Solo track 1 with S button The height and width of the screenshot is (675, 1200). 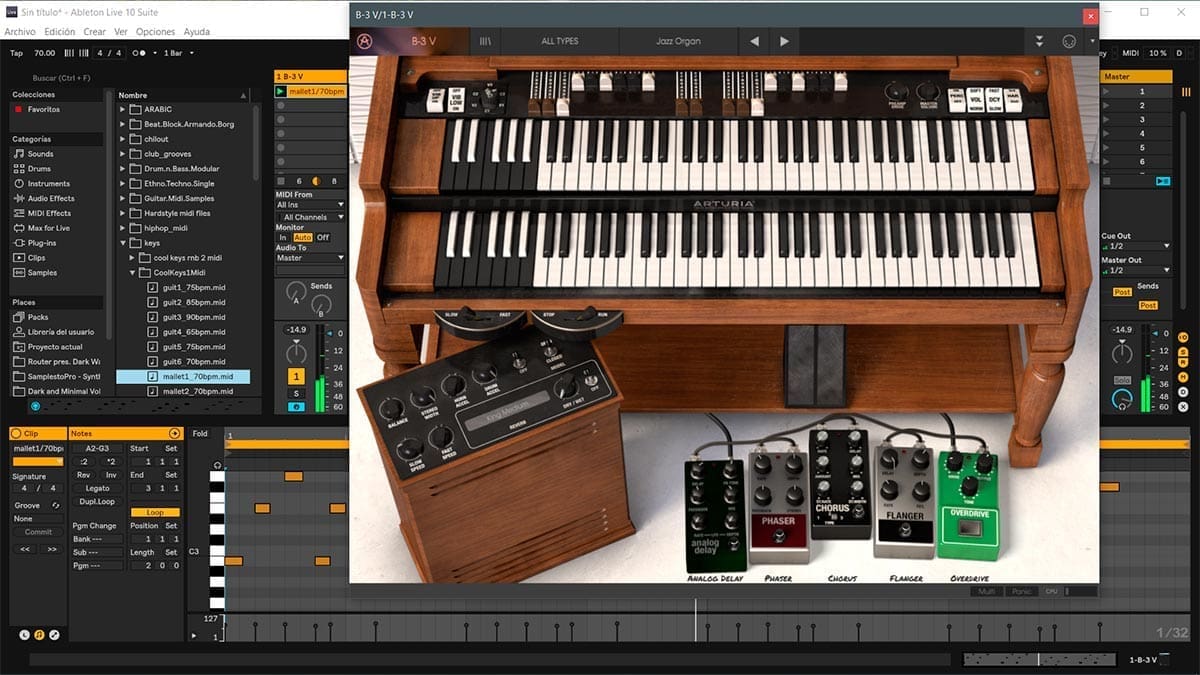pyautogui.click(x=296, y=393)
